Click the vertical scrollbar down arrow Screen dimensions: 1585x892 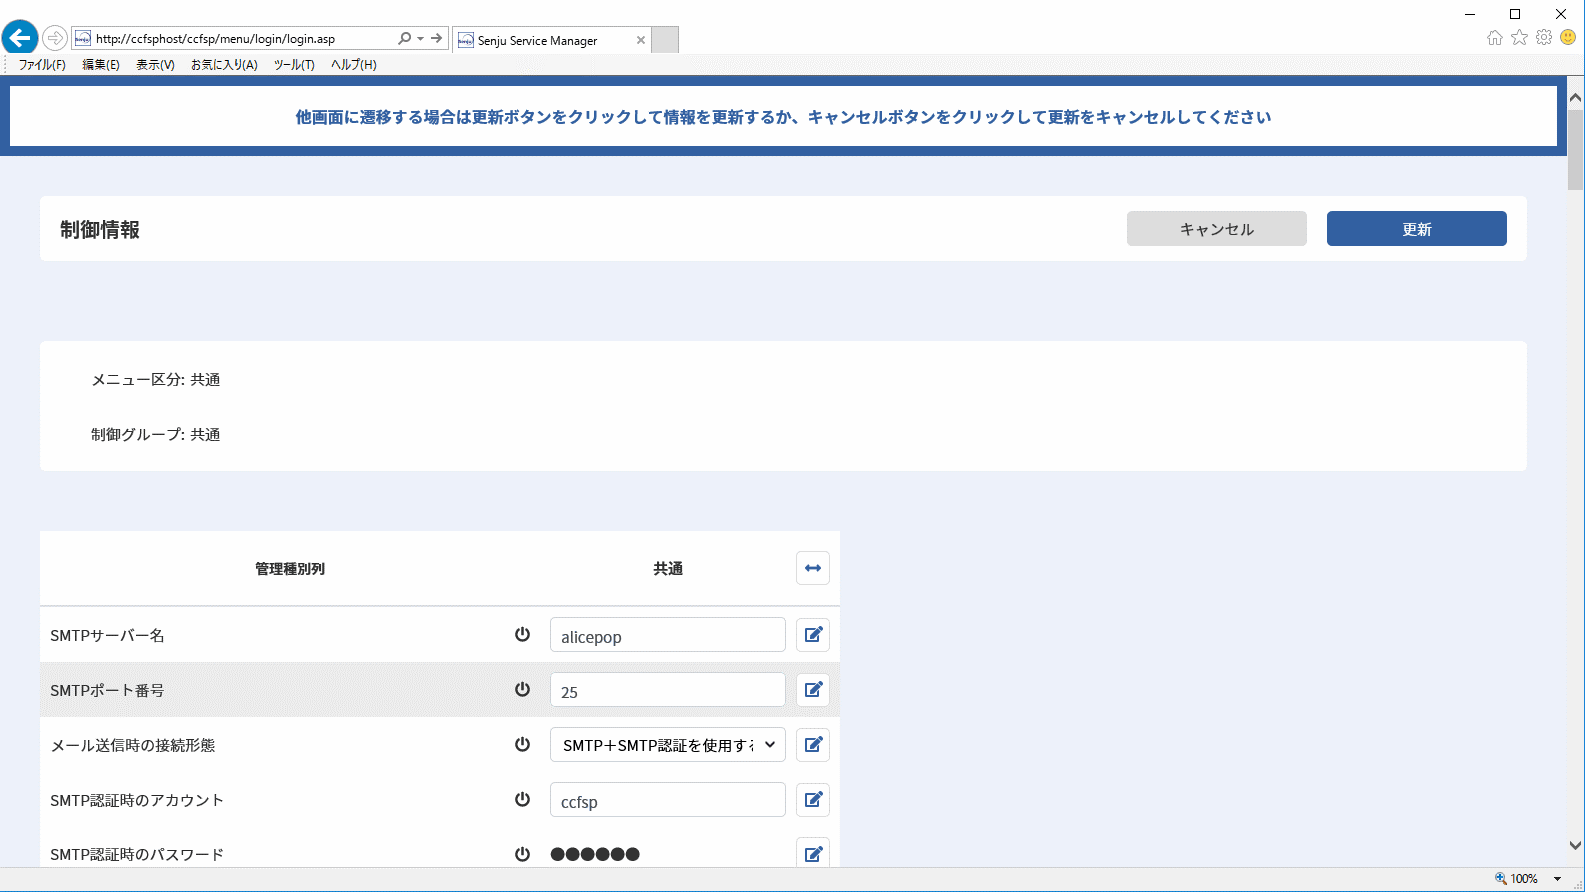(1576, 846)
